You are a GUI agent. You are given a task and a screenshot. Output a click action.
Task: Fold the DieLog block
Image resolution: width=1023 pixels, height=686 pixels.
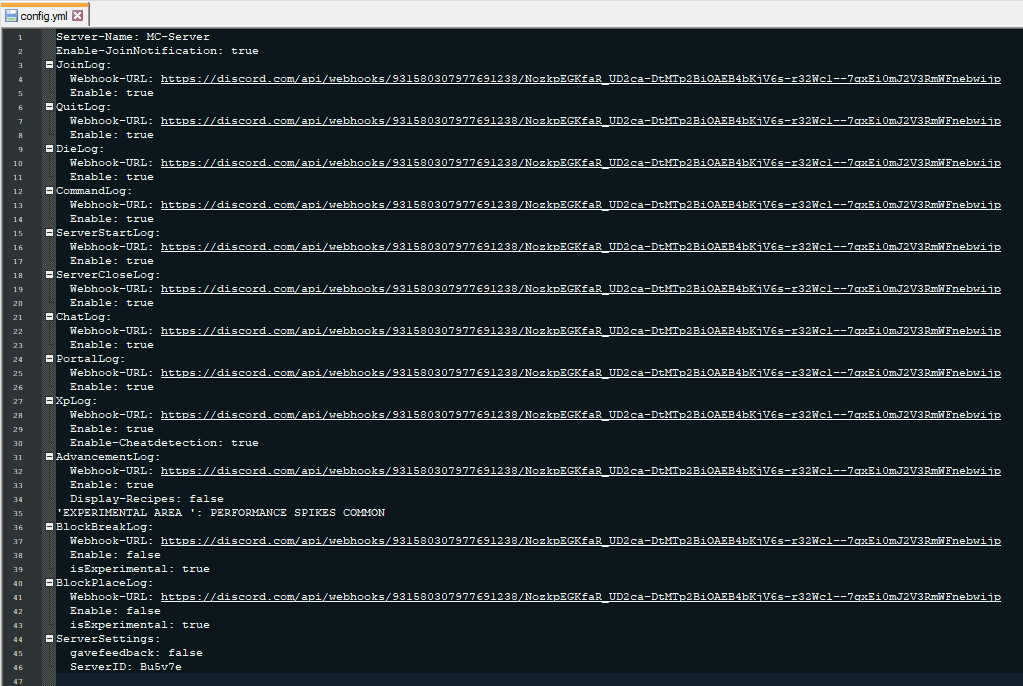(49, 149)
